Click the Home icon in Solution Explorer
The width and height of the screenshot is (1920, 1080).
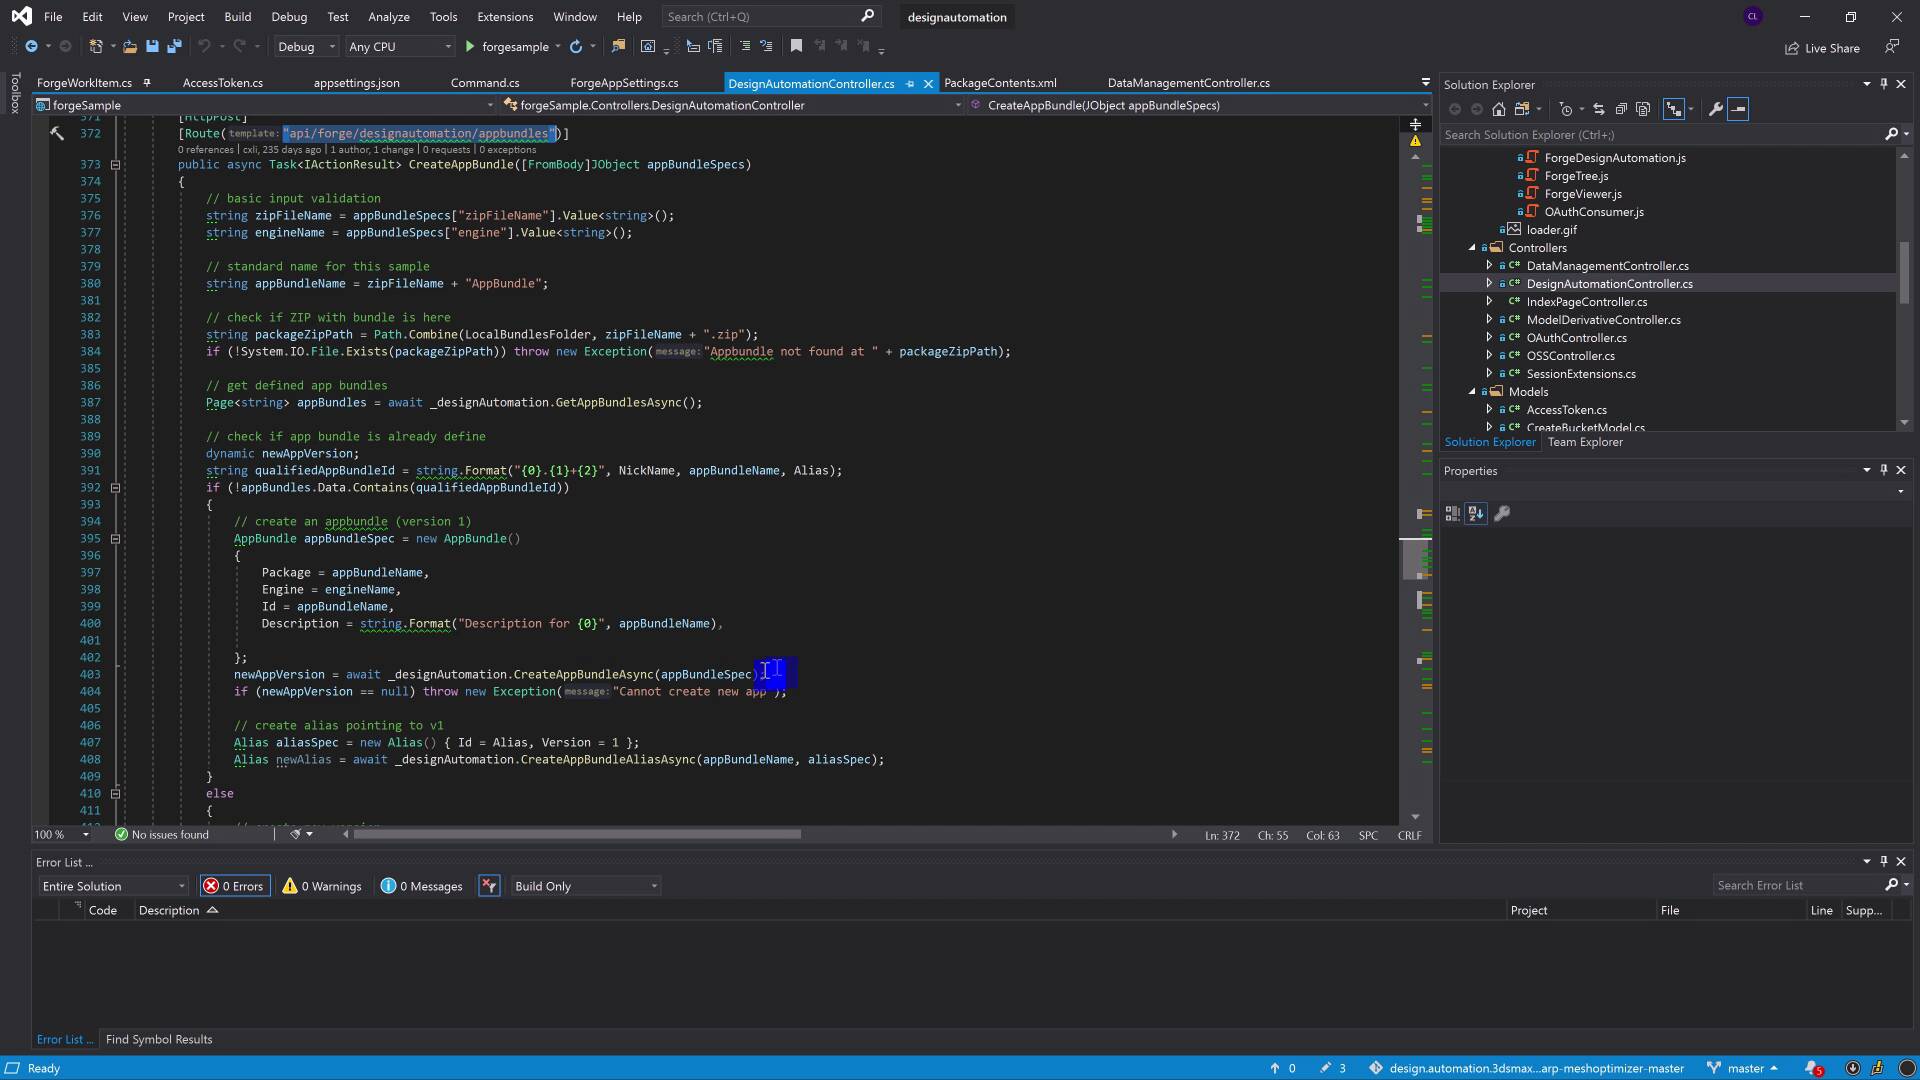[x=1498, y=109]
